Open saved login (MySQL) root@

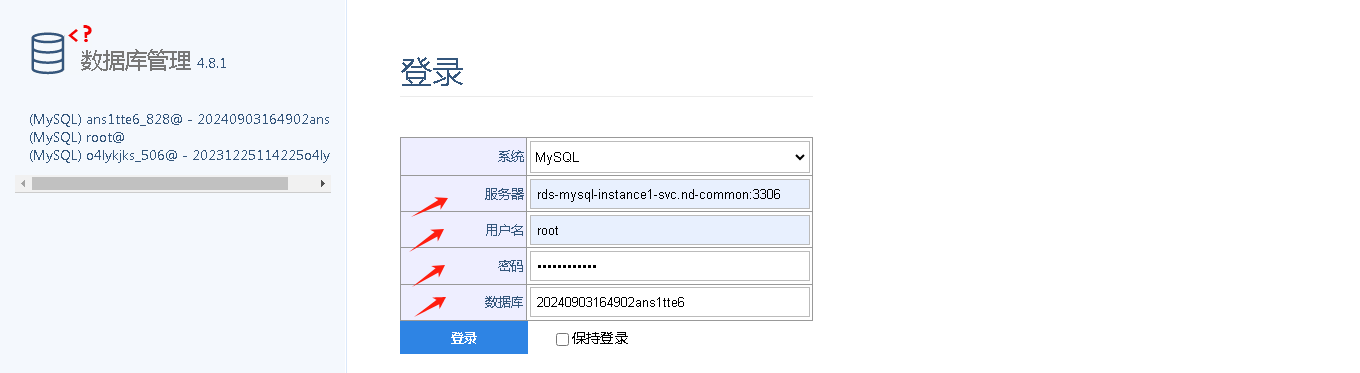(x=77, y=137)
